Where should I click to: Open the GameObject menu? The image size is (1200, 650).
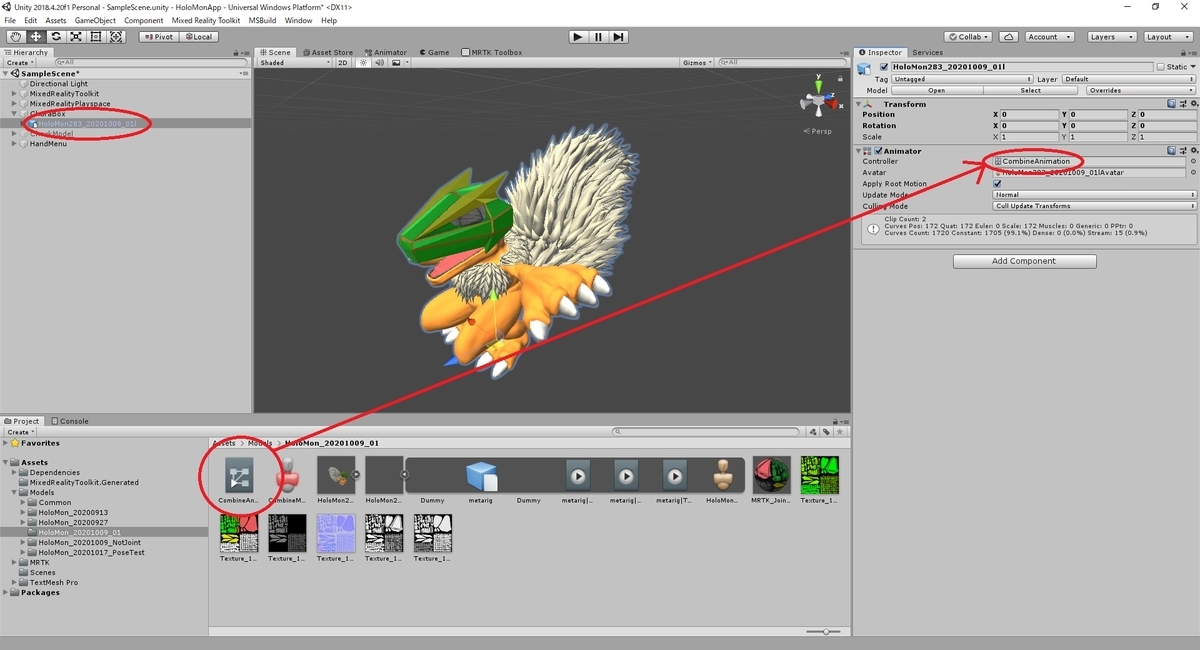point(95,20)
